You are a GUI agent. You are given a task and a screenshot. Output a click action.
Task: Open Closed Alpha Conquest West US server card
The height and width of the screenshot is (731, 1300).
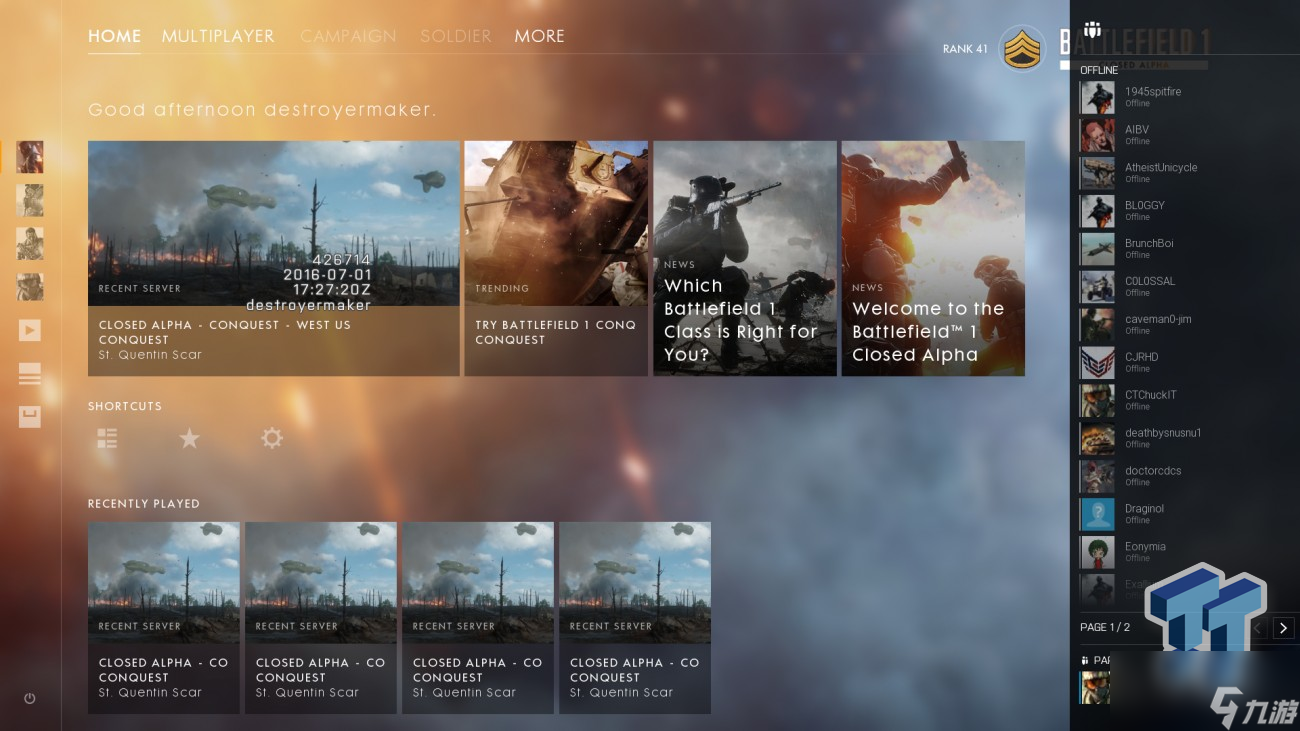[x=274, y=258]
